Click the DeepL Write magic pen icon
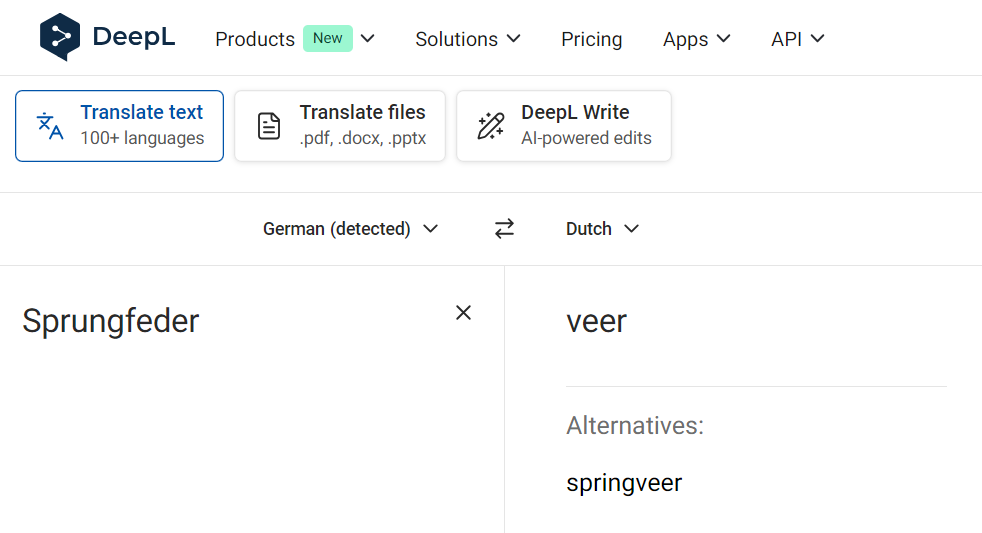Viewport: 982px width, 533px height. pyautogui.click(x=490, y=126)
